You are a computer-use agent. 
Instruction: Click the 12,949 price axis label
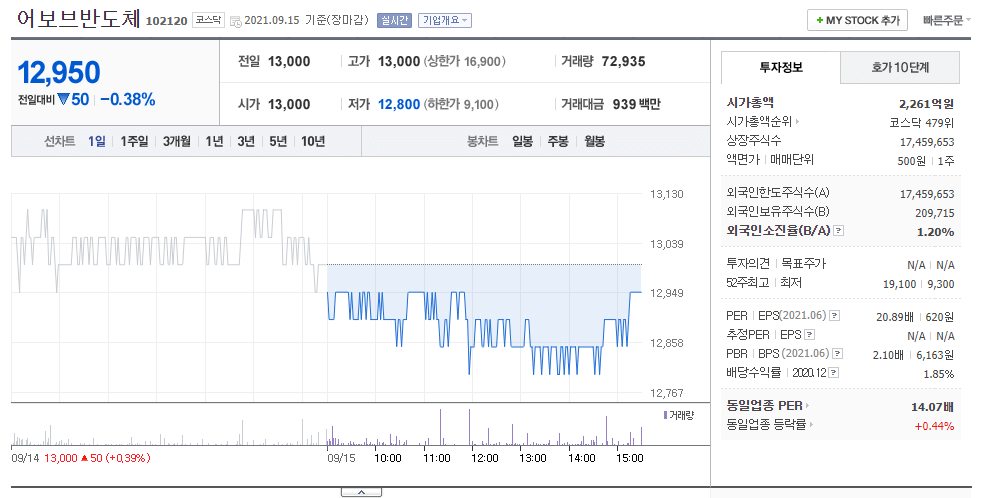(x=667, y=293)
